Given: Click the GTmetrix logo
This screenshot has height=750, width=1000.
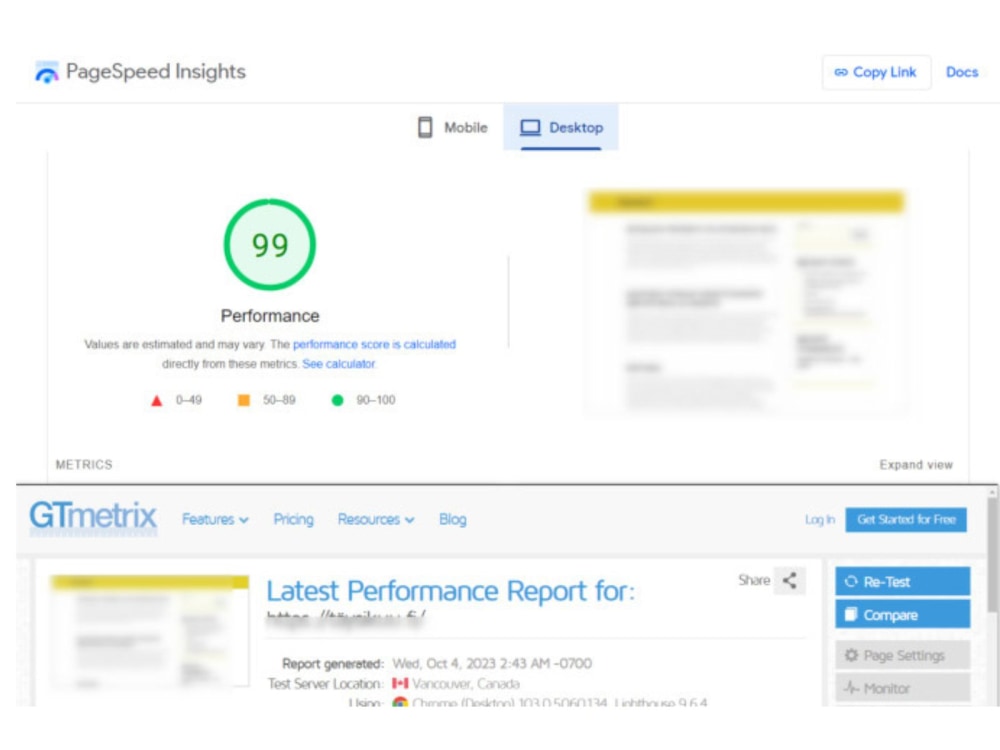Looking at the screenshot, I should pyautogui.click(x=93, y=517).
